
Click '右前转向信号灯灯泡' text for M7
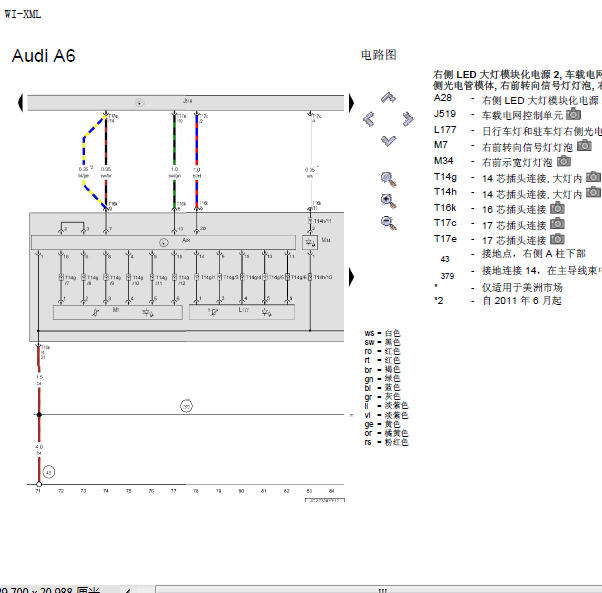click(527, 147)
